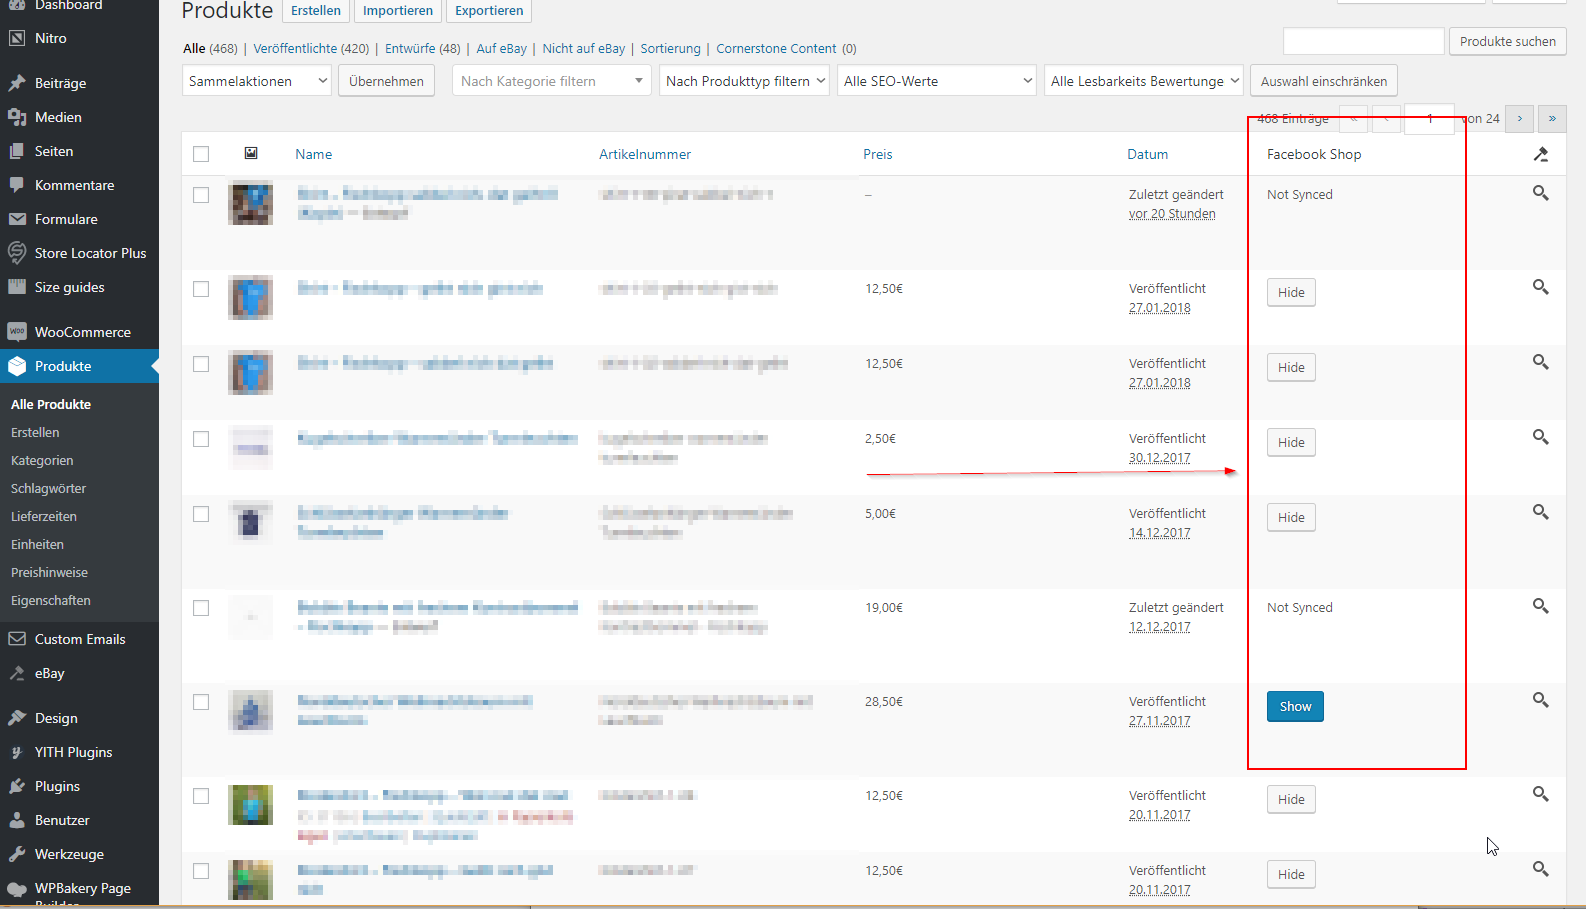Open Plugins via its plug icon
This screenshot has height=909, width=1586.
pyautogui.click(x=17, y=786)
